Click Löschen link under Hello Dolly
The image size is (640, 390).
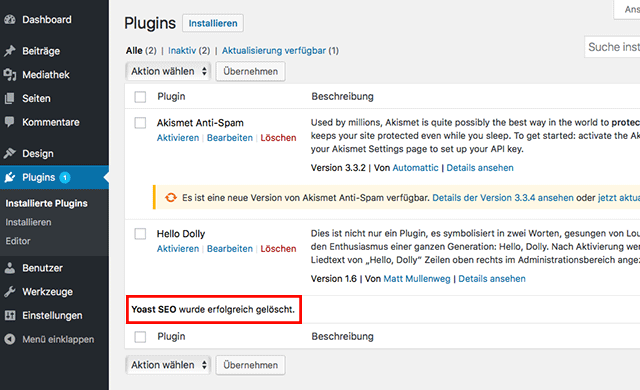click(278, 249)
